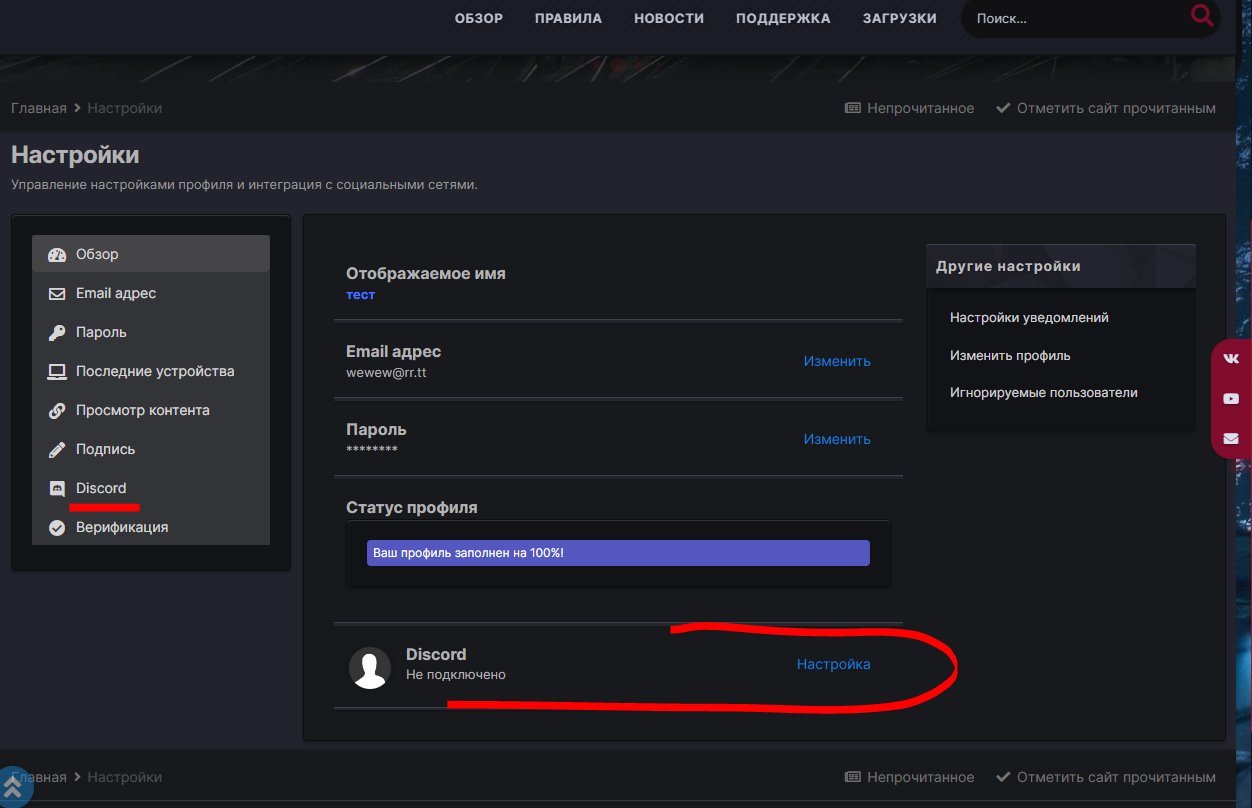Screen dimensions: 1252x808
Task: Focus the Поиск search input field
Action: [x=1075, y=18]
